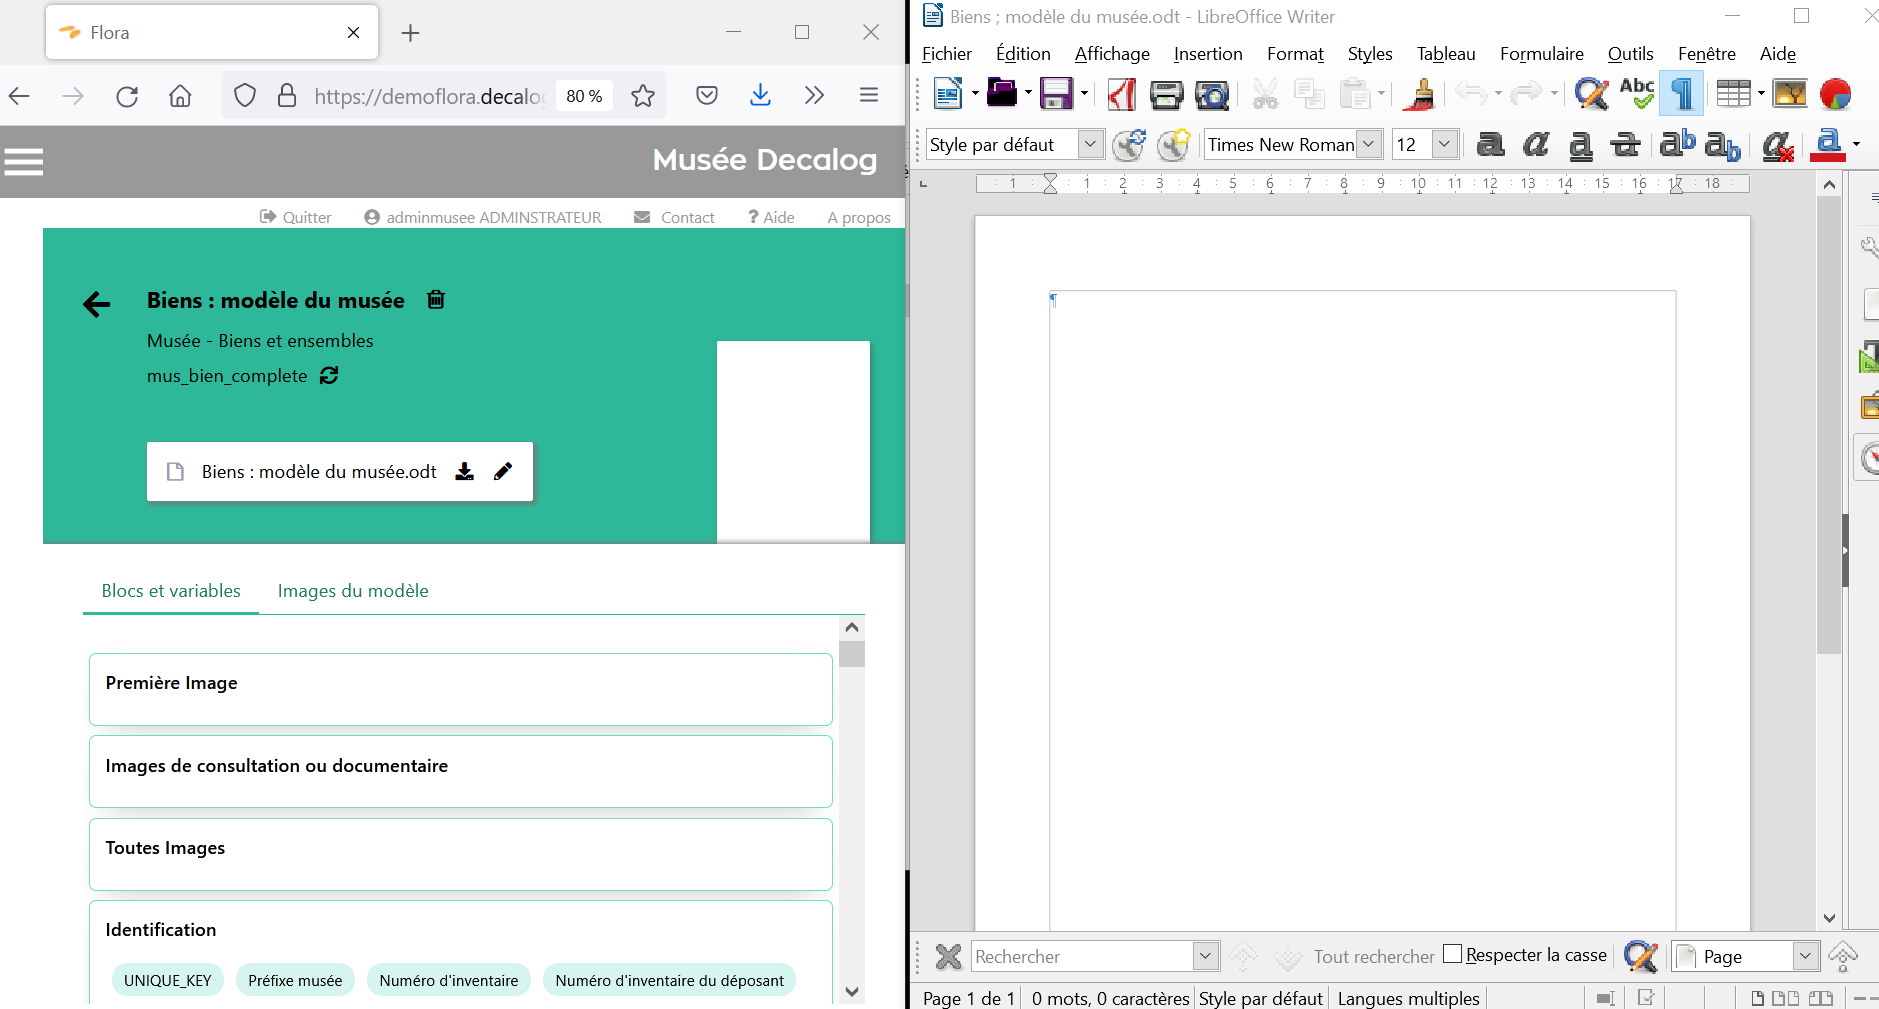Screen dimensions: 1879x1009
Task: Open the Aide link in Flora
Action: pos(771,217)
